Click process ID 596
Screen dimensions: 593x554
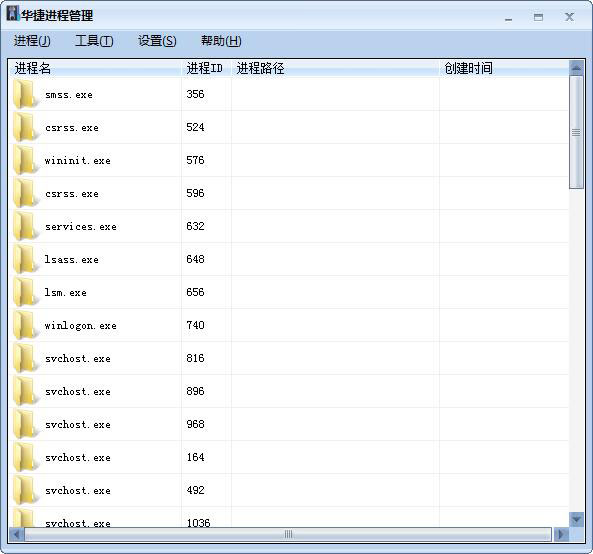(195, 193)
